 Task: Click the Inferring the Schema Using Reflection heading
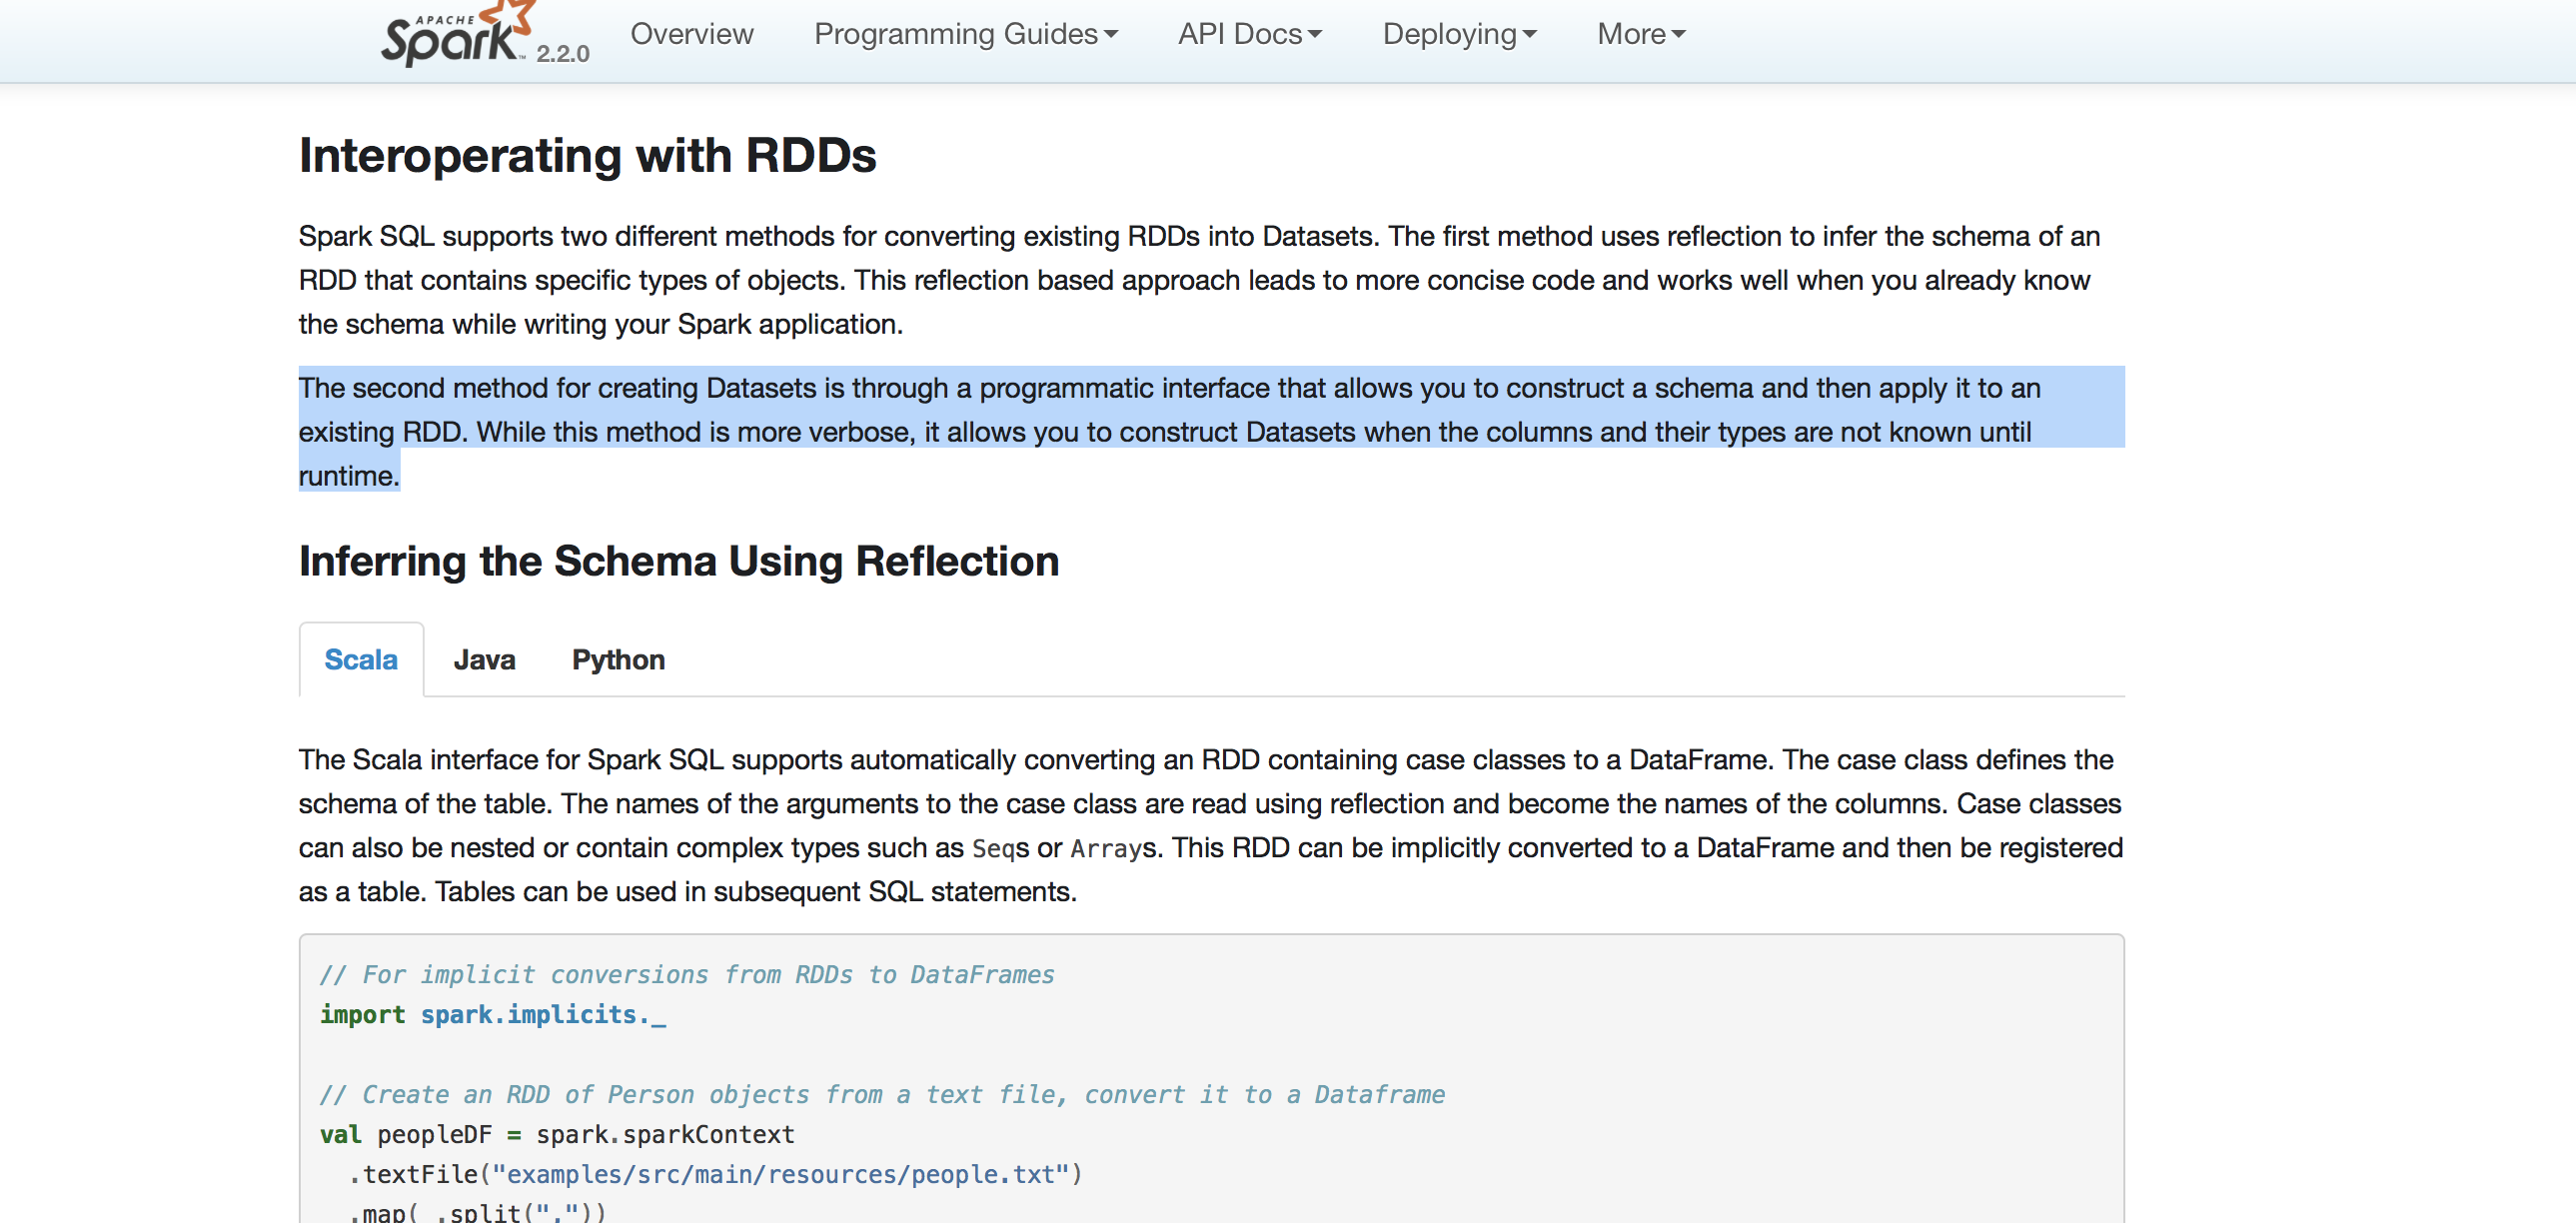[x=678, y=561]
